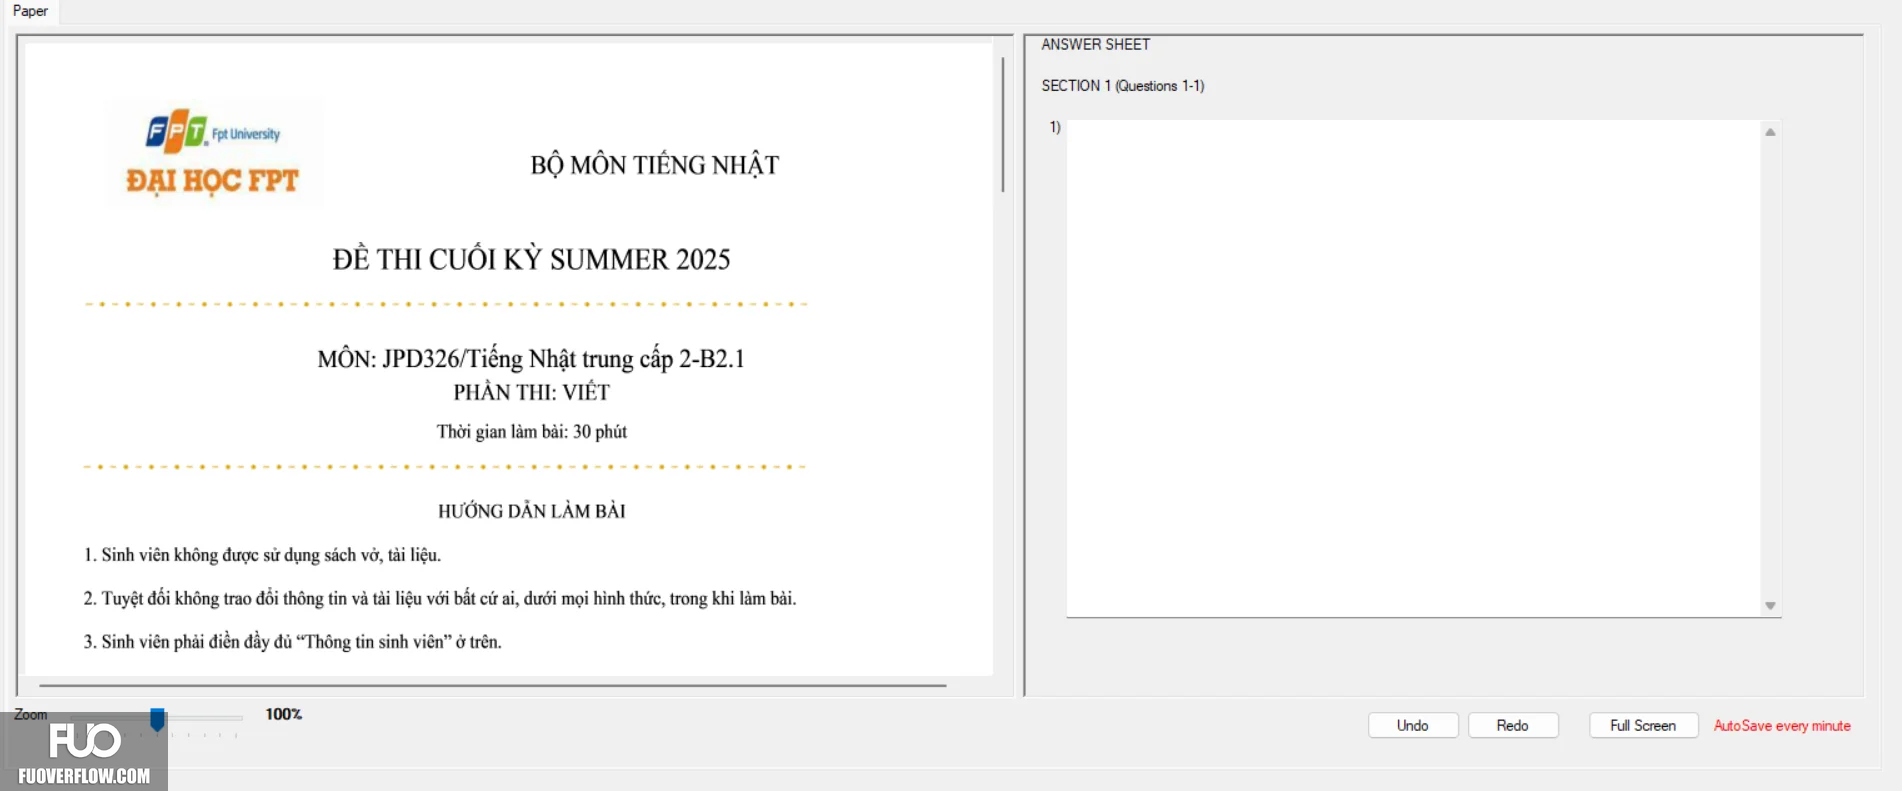Viewport: 1902px width, 791px height.
Task: Click the Redo button
Action: pyautogui.click(x=1512, y=725)
